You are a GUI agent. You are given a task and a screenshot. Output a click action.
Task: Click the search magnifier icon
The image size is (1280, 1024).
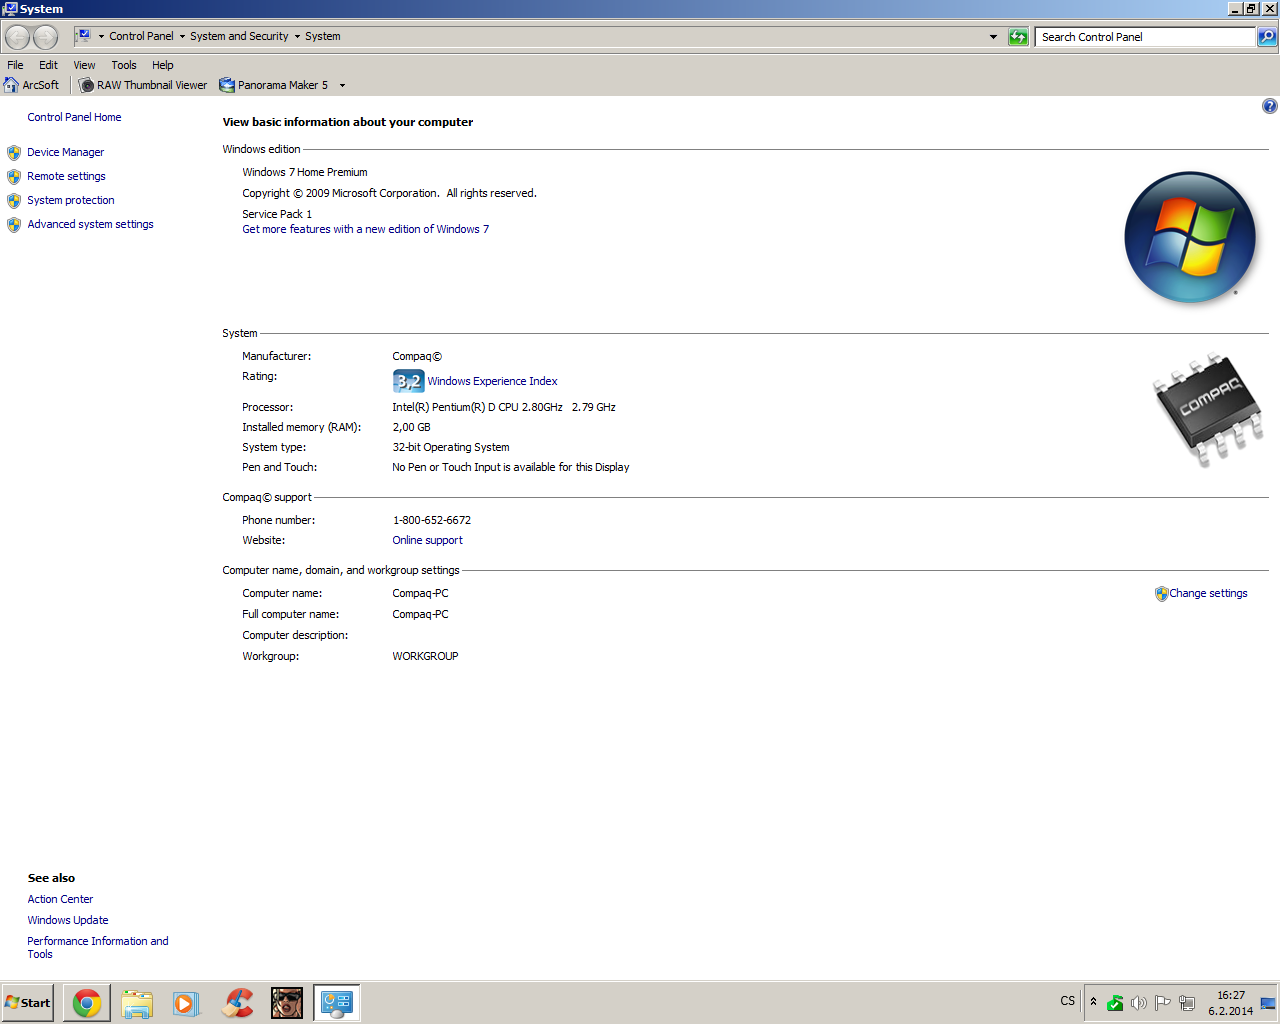(1267, 37)
